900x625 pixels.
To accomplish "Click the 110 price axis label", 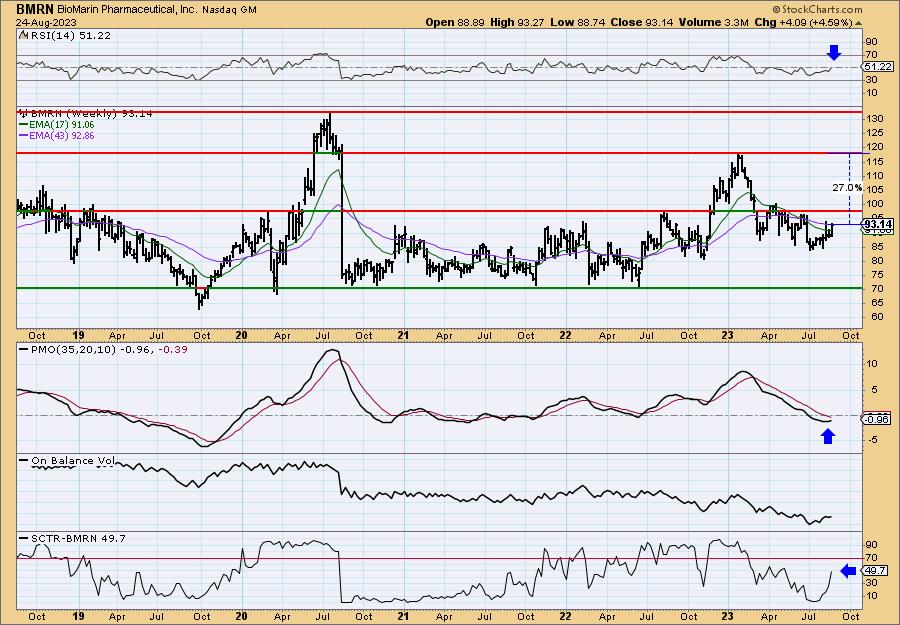I will 875,175.
